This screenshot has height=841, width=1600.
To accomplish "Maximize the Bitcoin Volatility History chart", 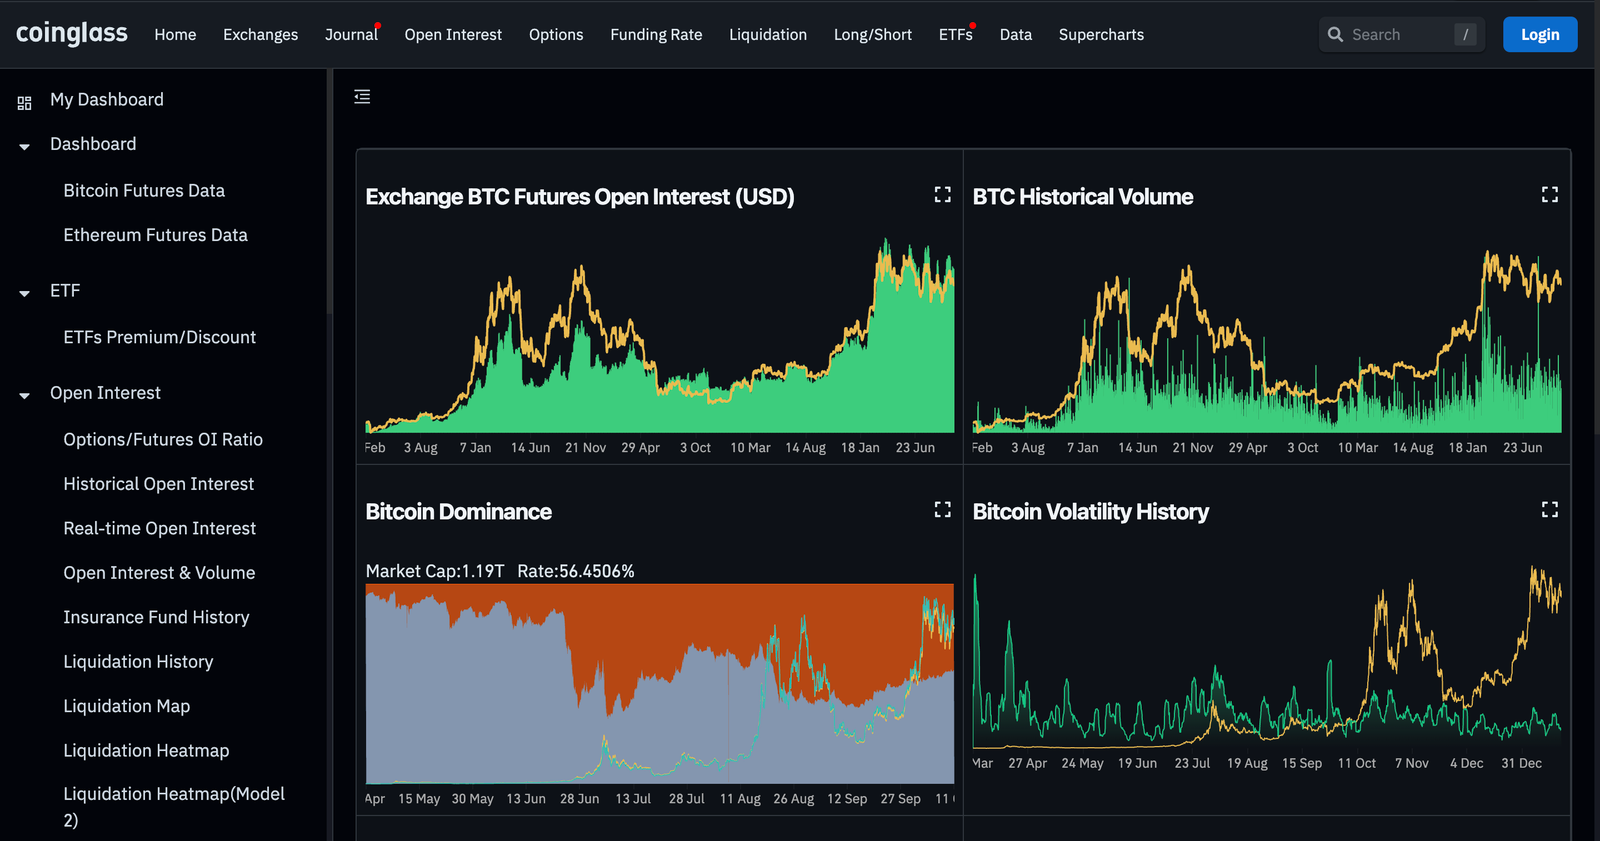I will 1549,510.
